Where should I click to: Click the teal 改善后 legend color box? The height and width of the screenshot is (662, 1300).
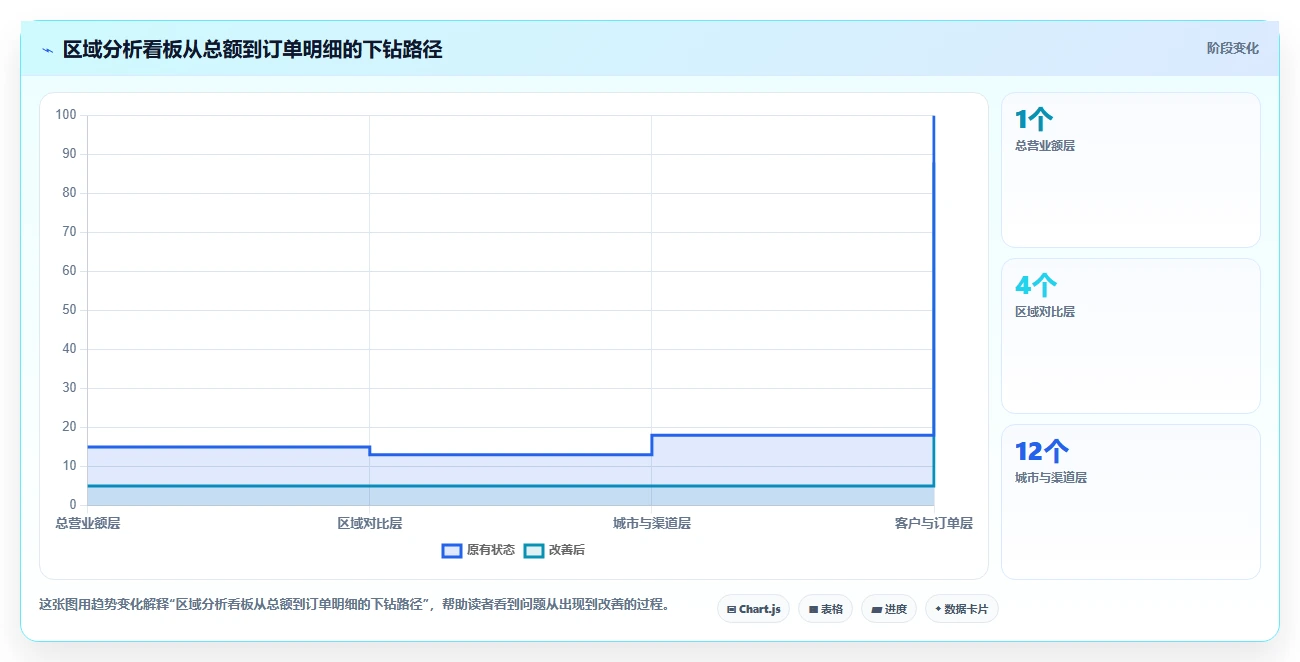click(534, 550)
